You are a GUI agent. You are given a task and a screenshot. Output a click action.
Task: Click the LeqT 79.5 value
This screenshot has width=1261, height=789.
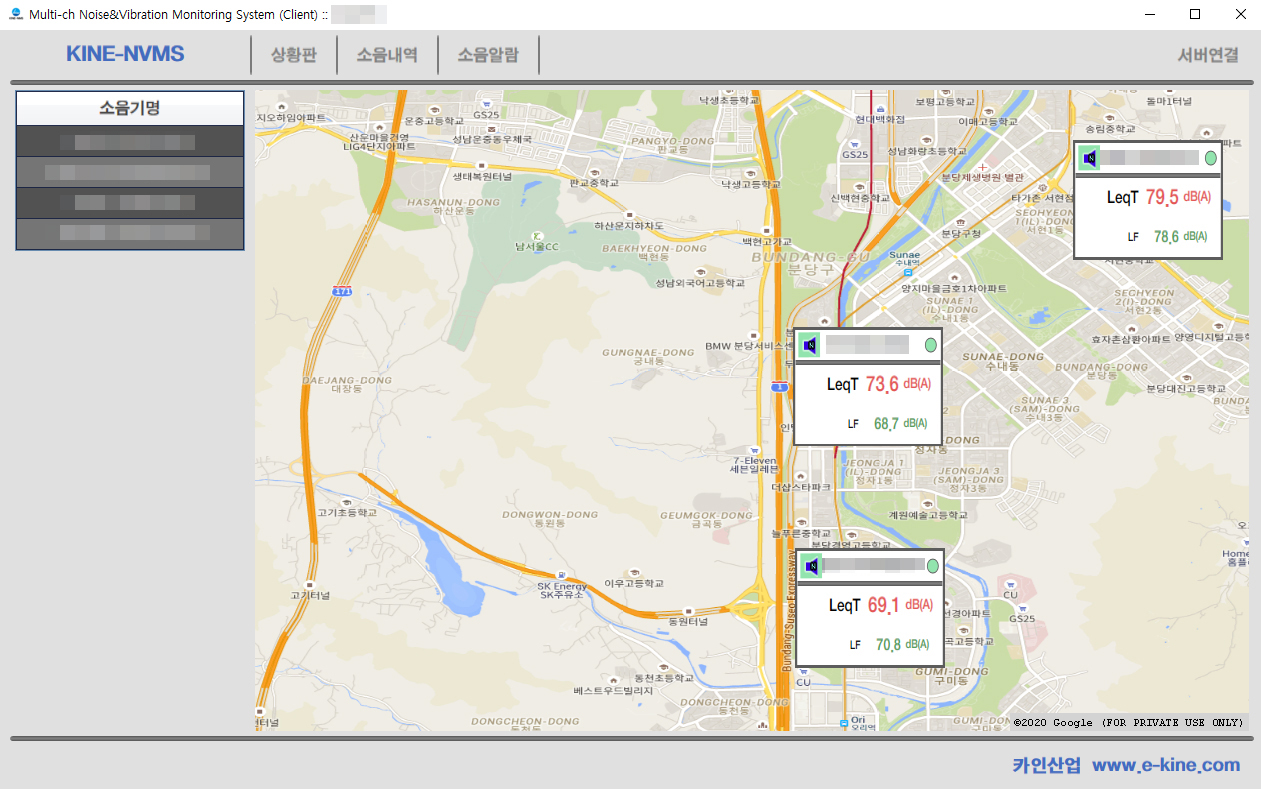1162,197
